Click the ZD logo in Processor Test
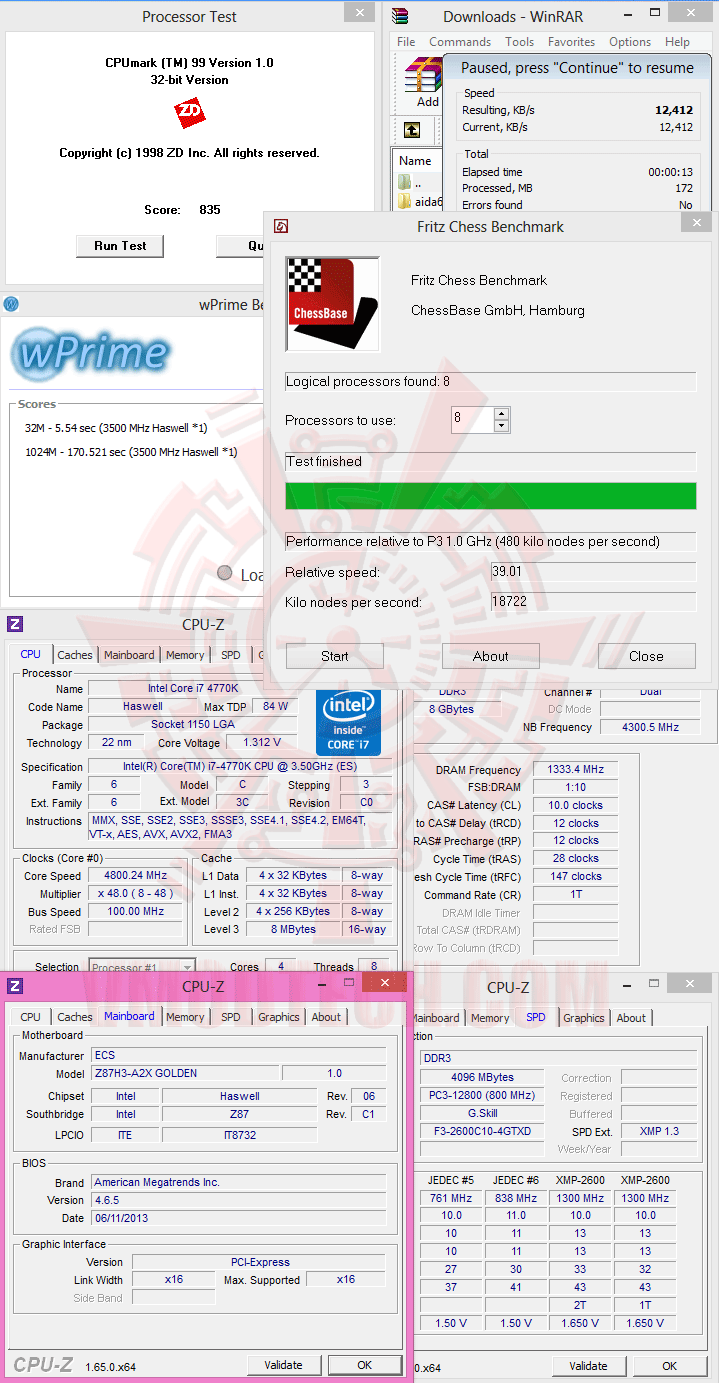Screen dimensions: 719x1383 pyautogui.click(x=189, y=111)
